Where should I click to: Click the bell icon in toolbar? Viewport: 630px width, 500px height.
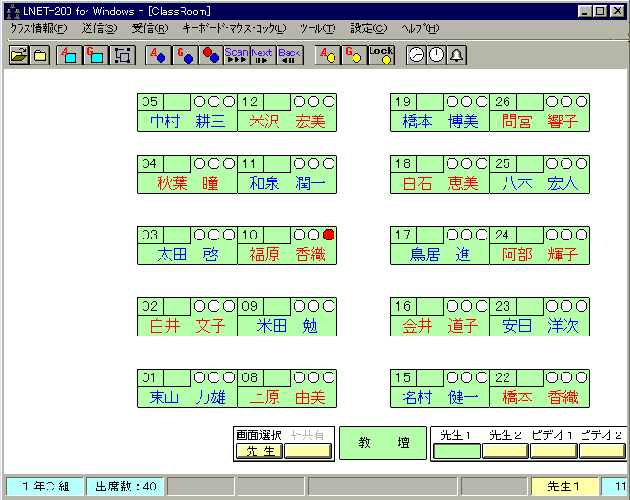(x=457, y=55)
